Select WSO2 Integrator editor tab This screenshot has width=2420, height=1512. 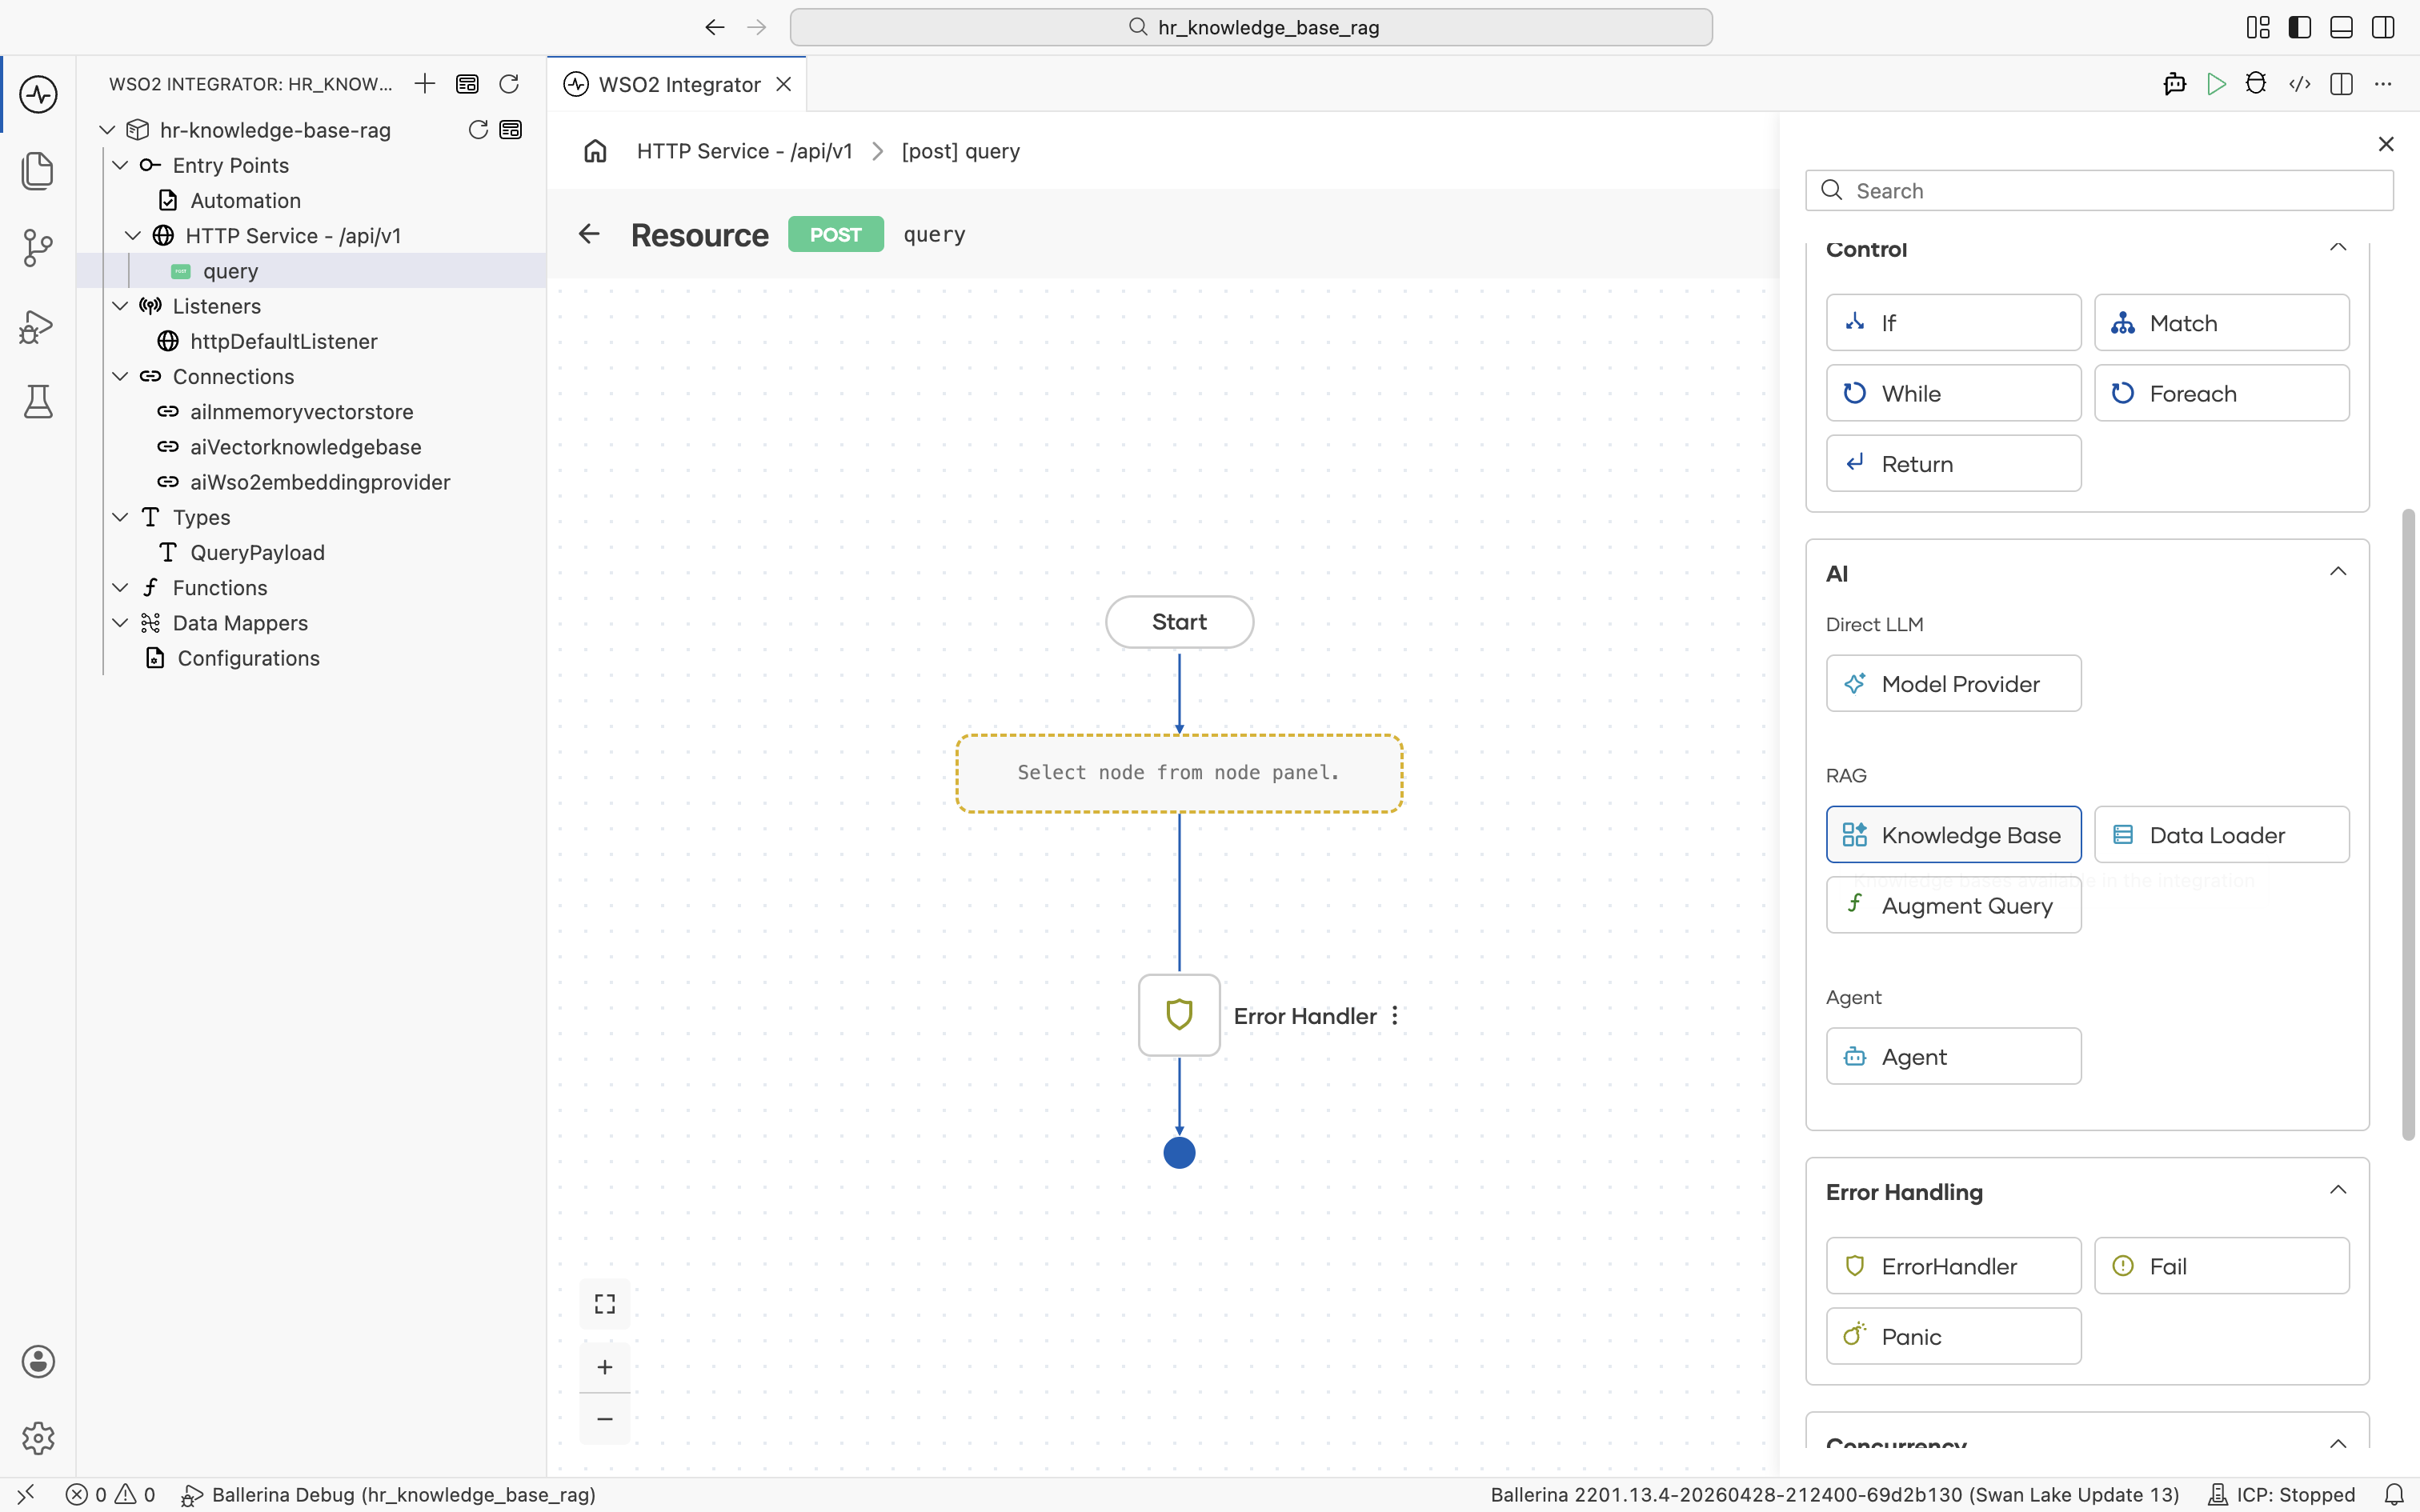click(679, 84)
